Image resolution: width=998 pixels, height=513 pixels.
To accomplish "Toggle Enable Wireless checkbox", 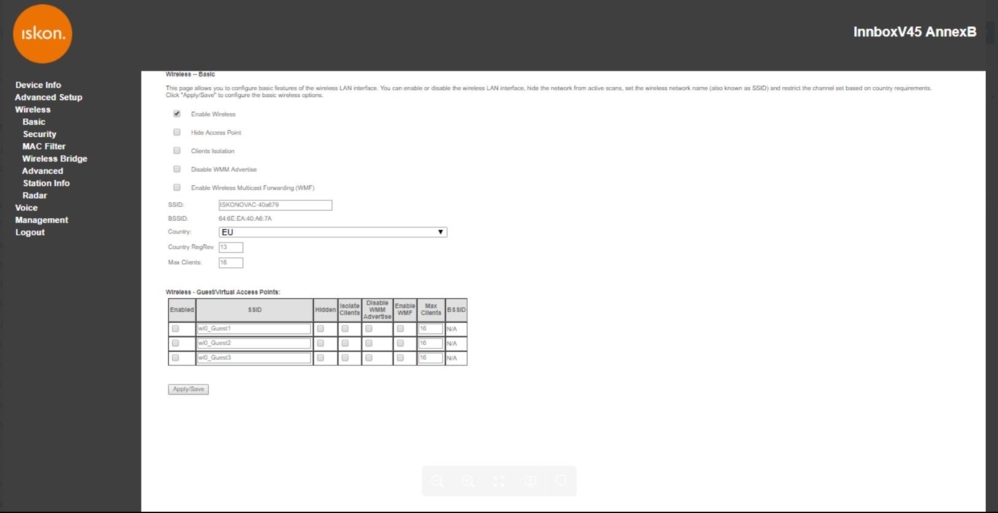I will click(177, 114).
